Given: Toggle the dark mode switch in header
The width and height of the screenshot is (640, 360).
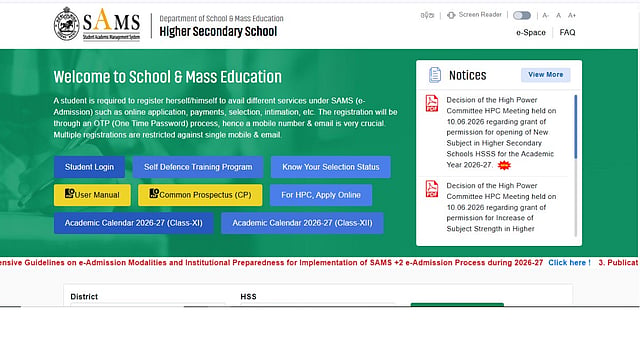Looking at the screenshot, I should 522,16.
